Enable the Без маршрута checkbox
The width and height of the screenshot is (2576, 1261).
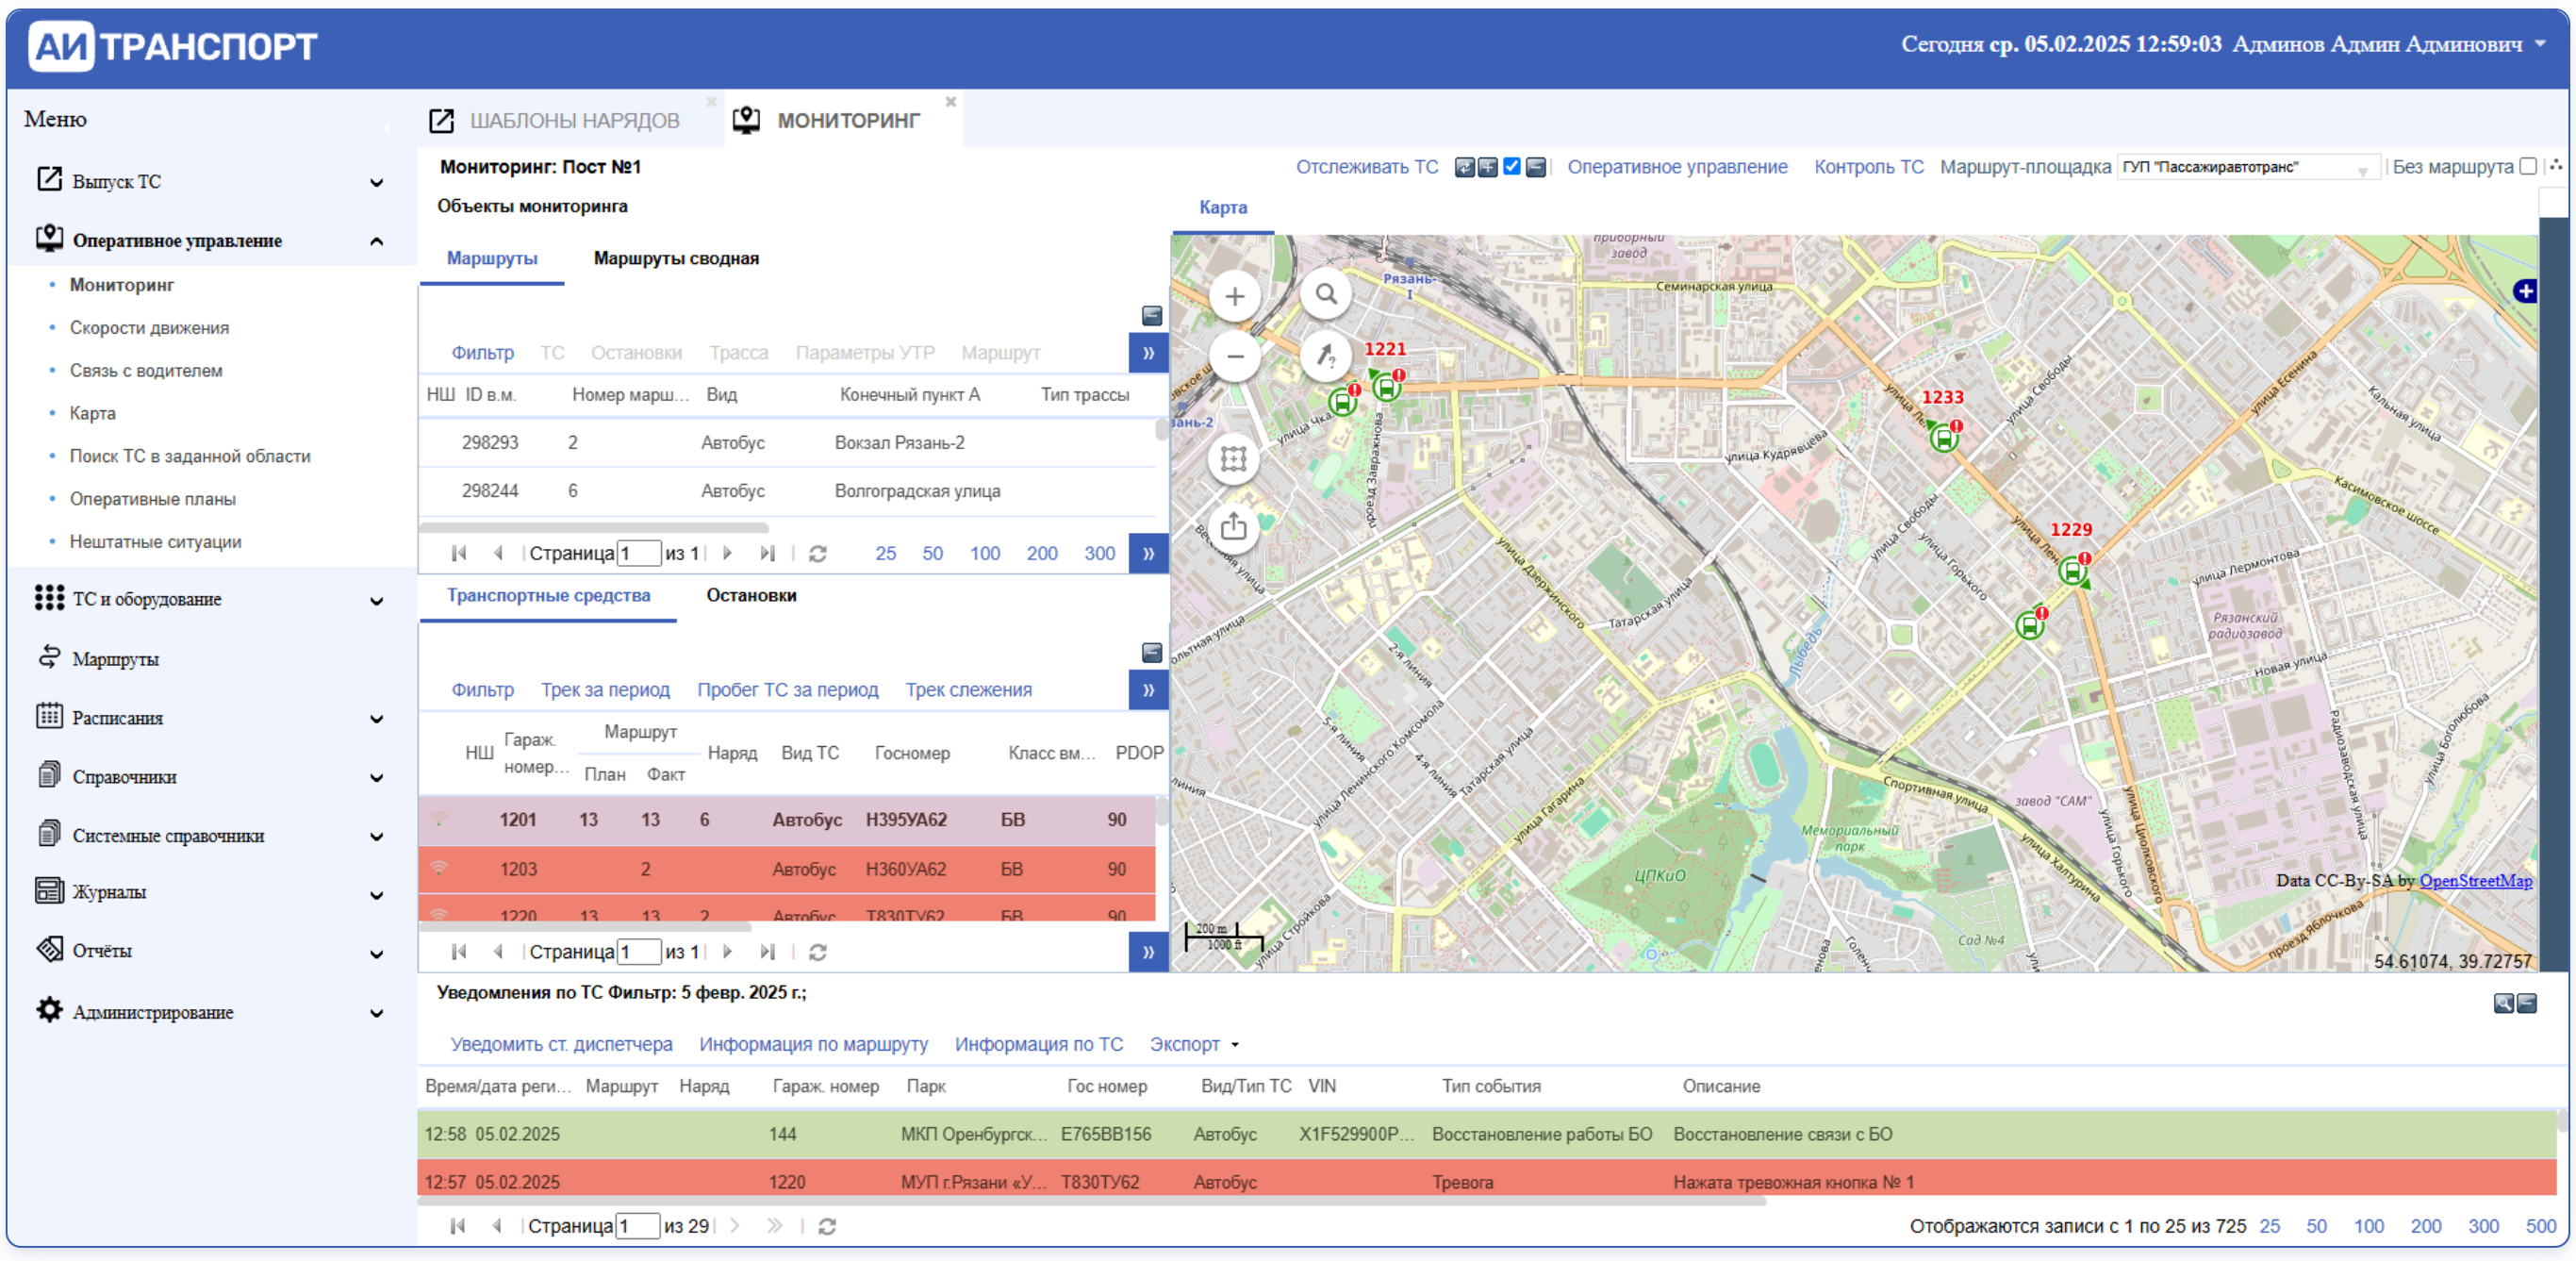point(2528,167)
